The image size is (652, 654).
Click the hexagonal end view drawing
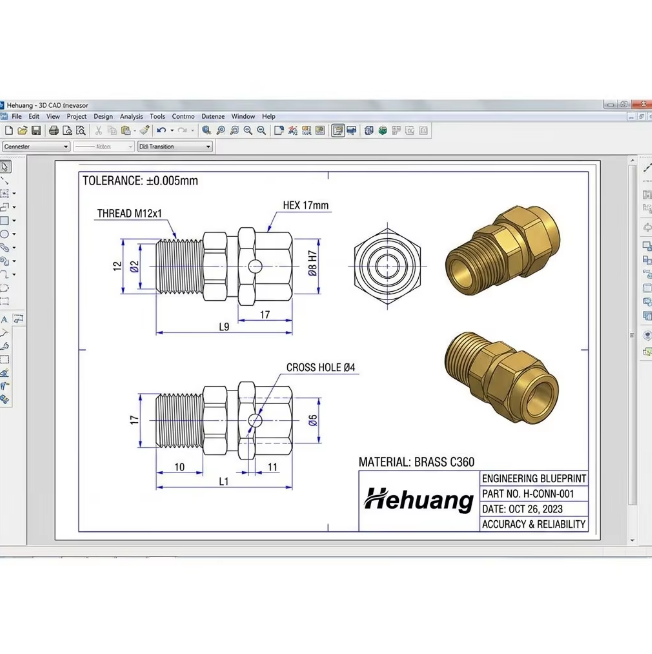pos(388,266)
